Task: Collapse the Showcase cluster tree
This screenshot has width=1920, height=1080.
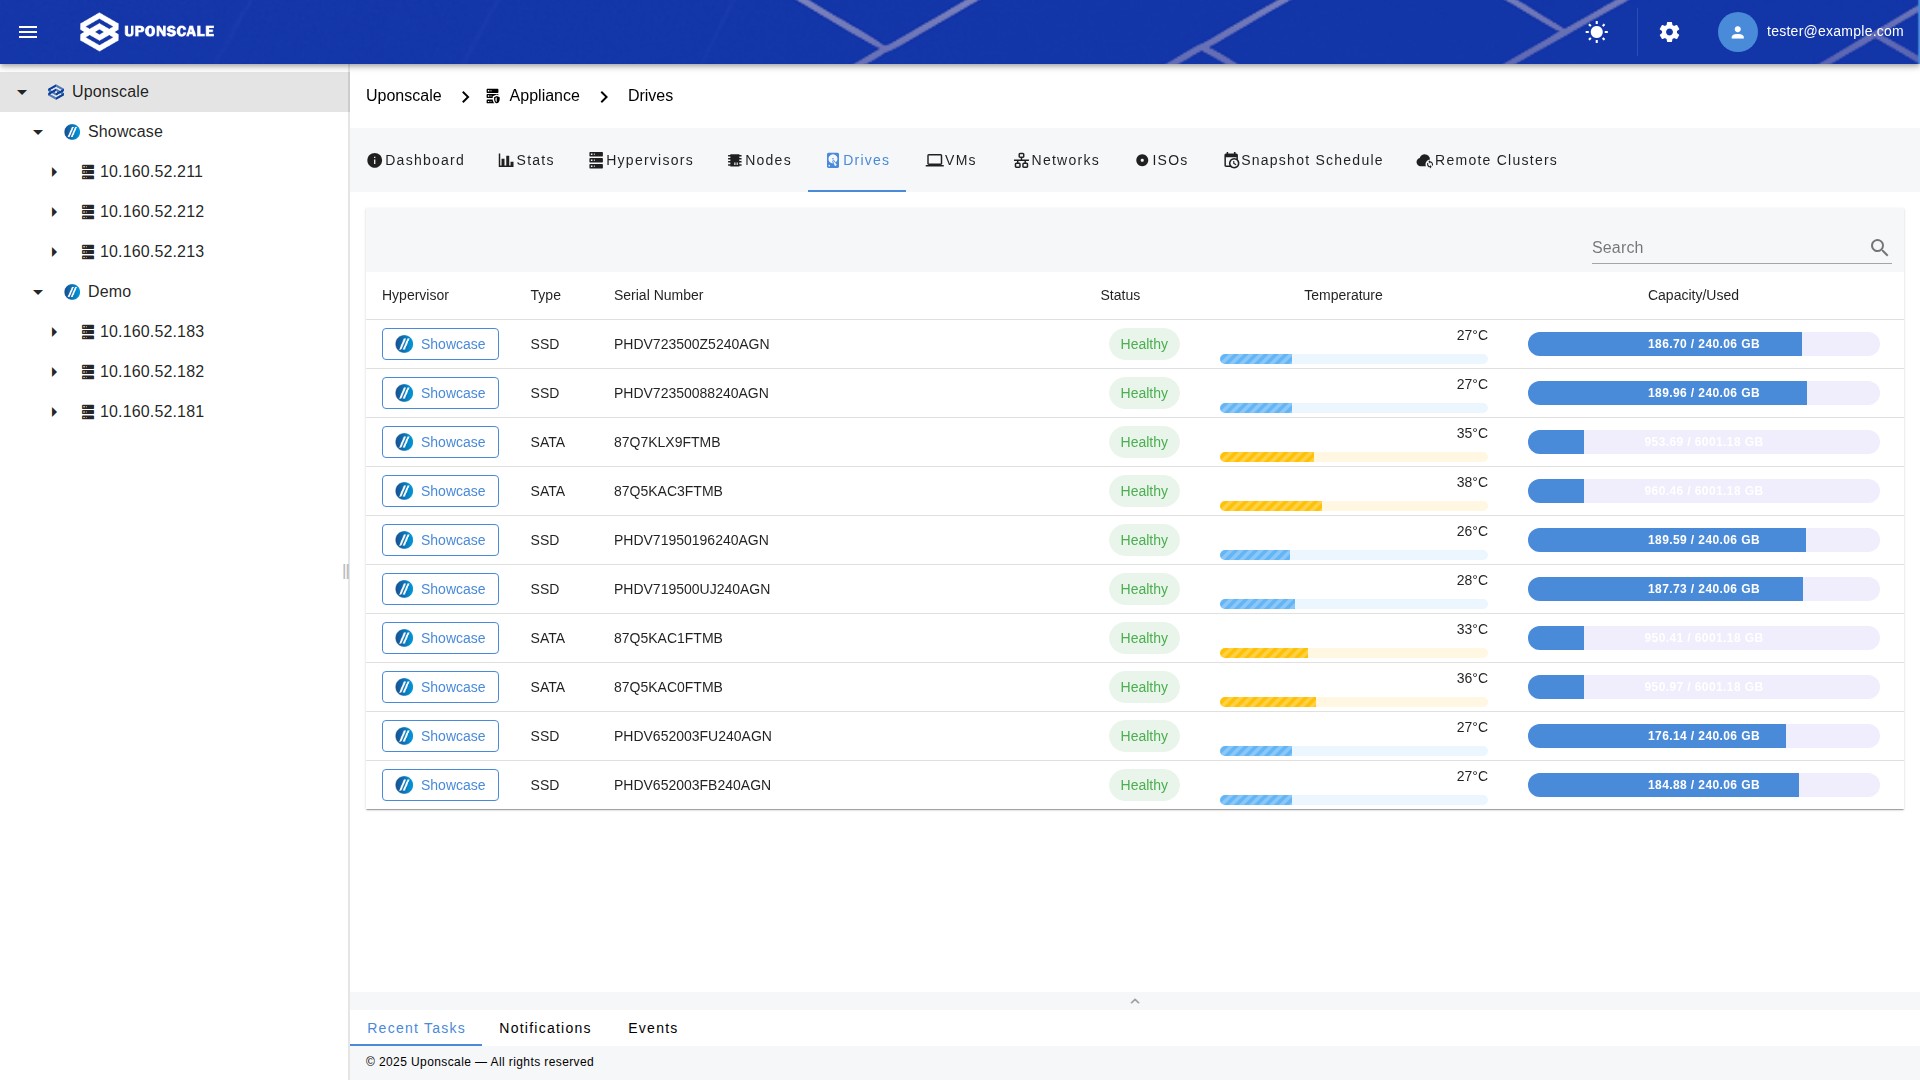Action: click(38, 132)
